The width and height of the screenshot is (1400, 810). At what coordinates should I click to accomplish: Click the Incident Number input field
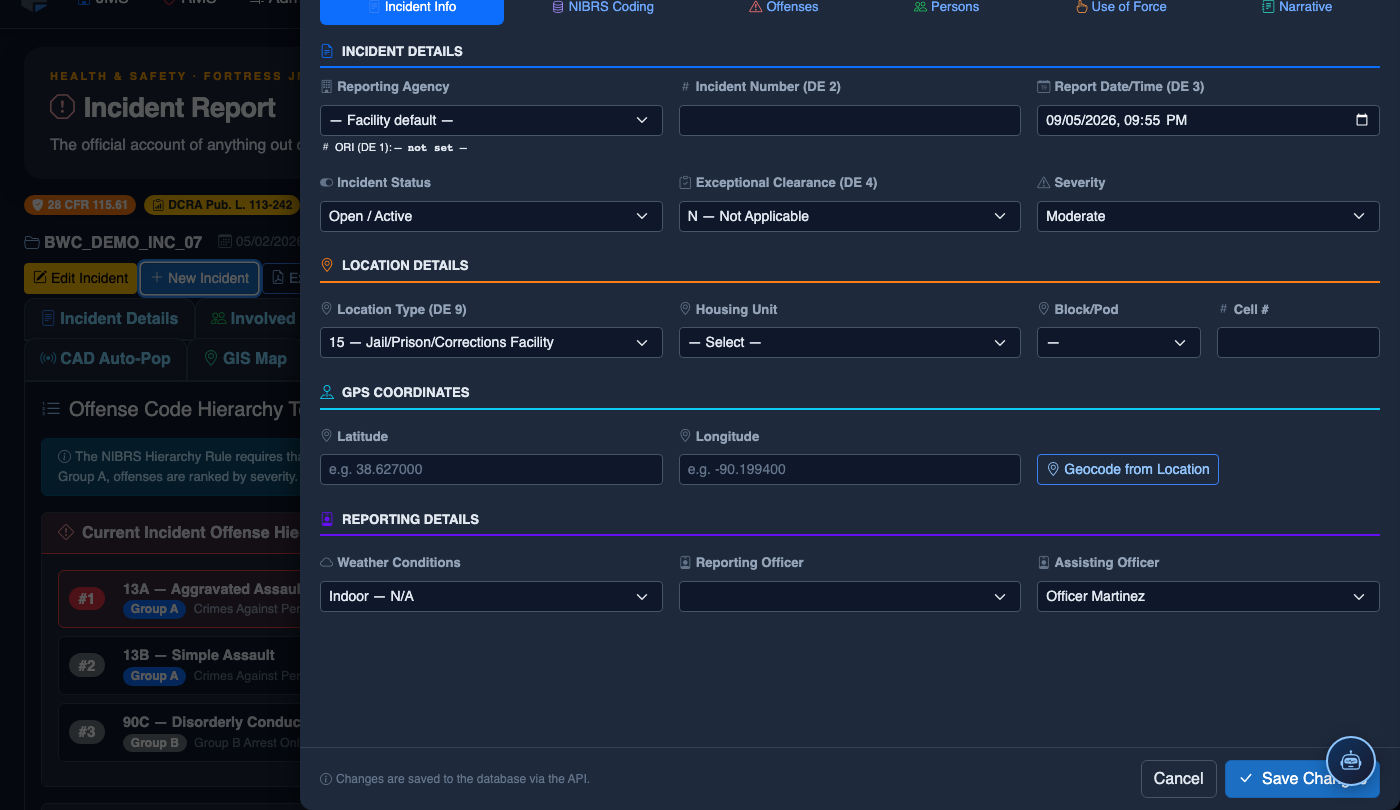tap(850, 120)
